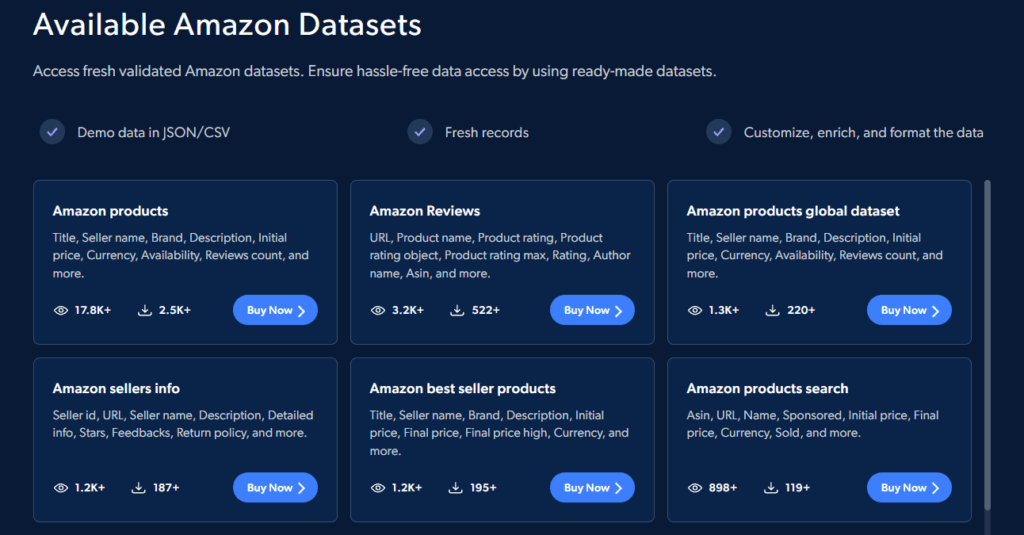This screenshot has height=535, width=1024.
Task: Buy the Amazon products dataset
Action: (x=276, y=310)
